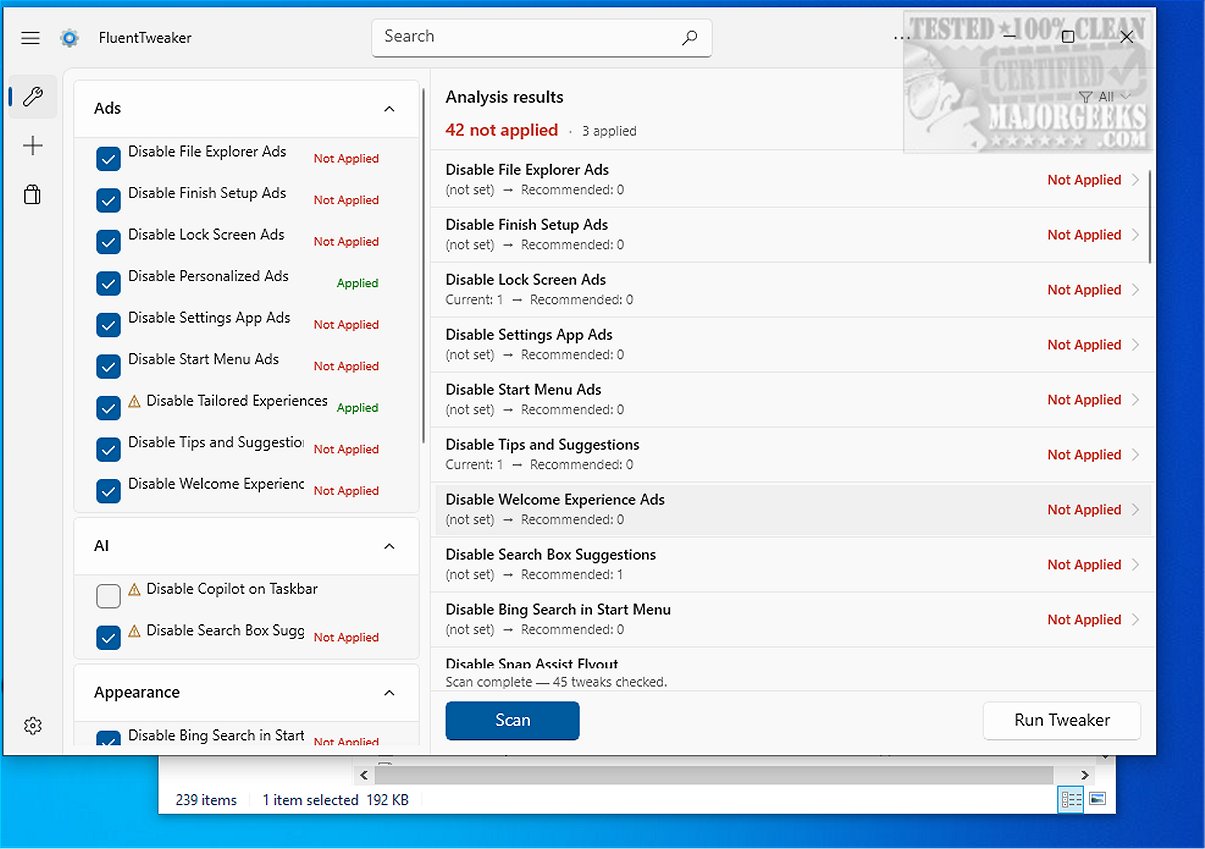1205x849 pixels.
Task: Click Explorer horizontal scrollbar left arrow
Action: [364, 775]
